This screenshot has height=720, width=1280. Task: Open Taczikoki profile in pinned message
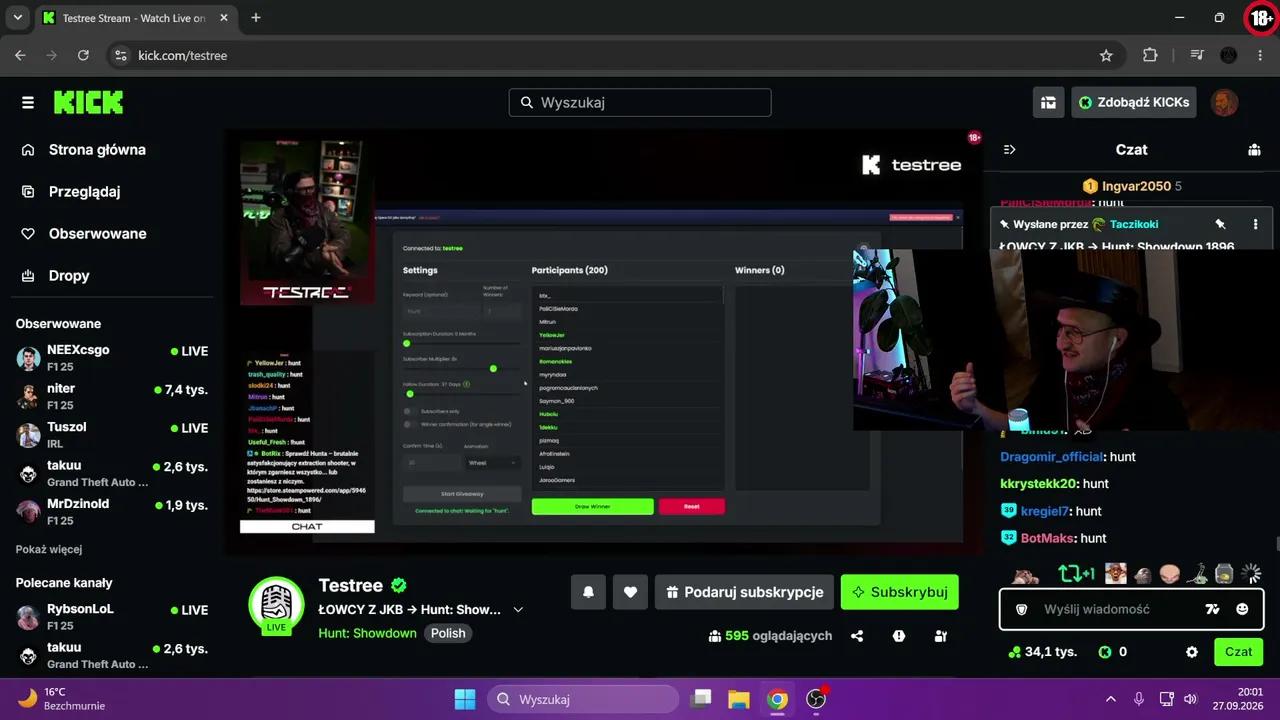click(x=1134, y=225)
